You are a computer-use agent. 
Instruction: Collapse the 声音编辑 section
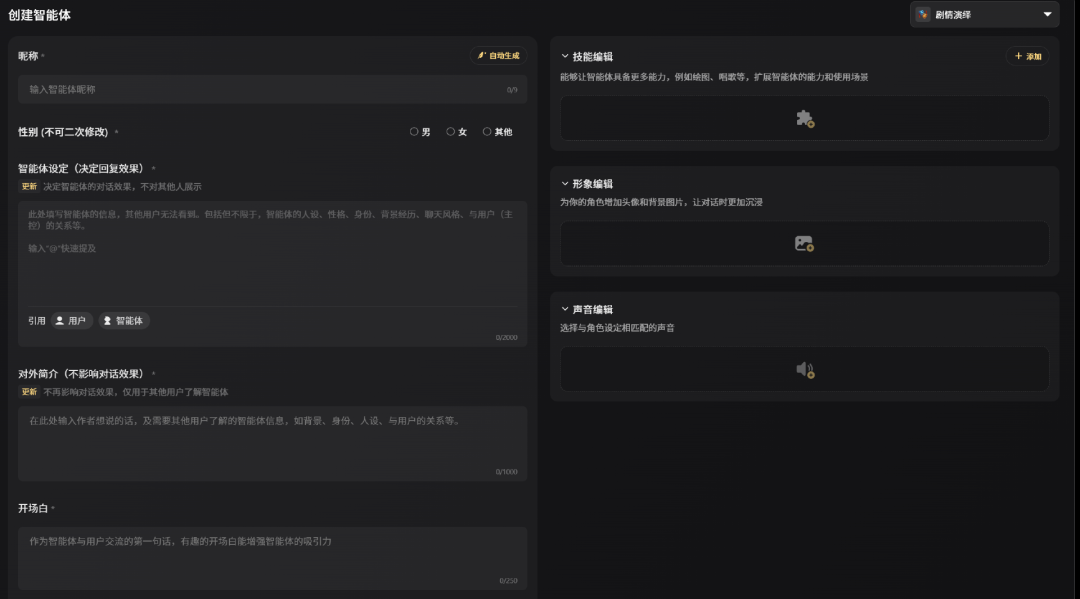pos(565,310)
